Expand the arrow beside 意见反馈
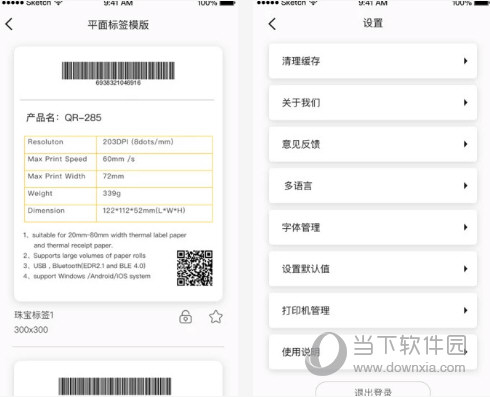 pos(465,144)
